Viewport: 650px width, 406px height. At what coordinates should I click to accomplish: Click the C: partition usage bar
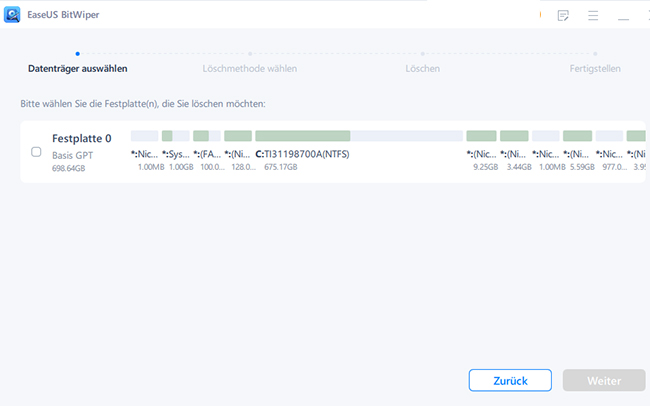[x=303, y=135]
